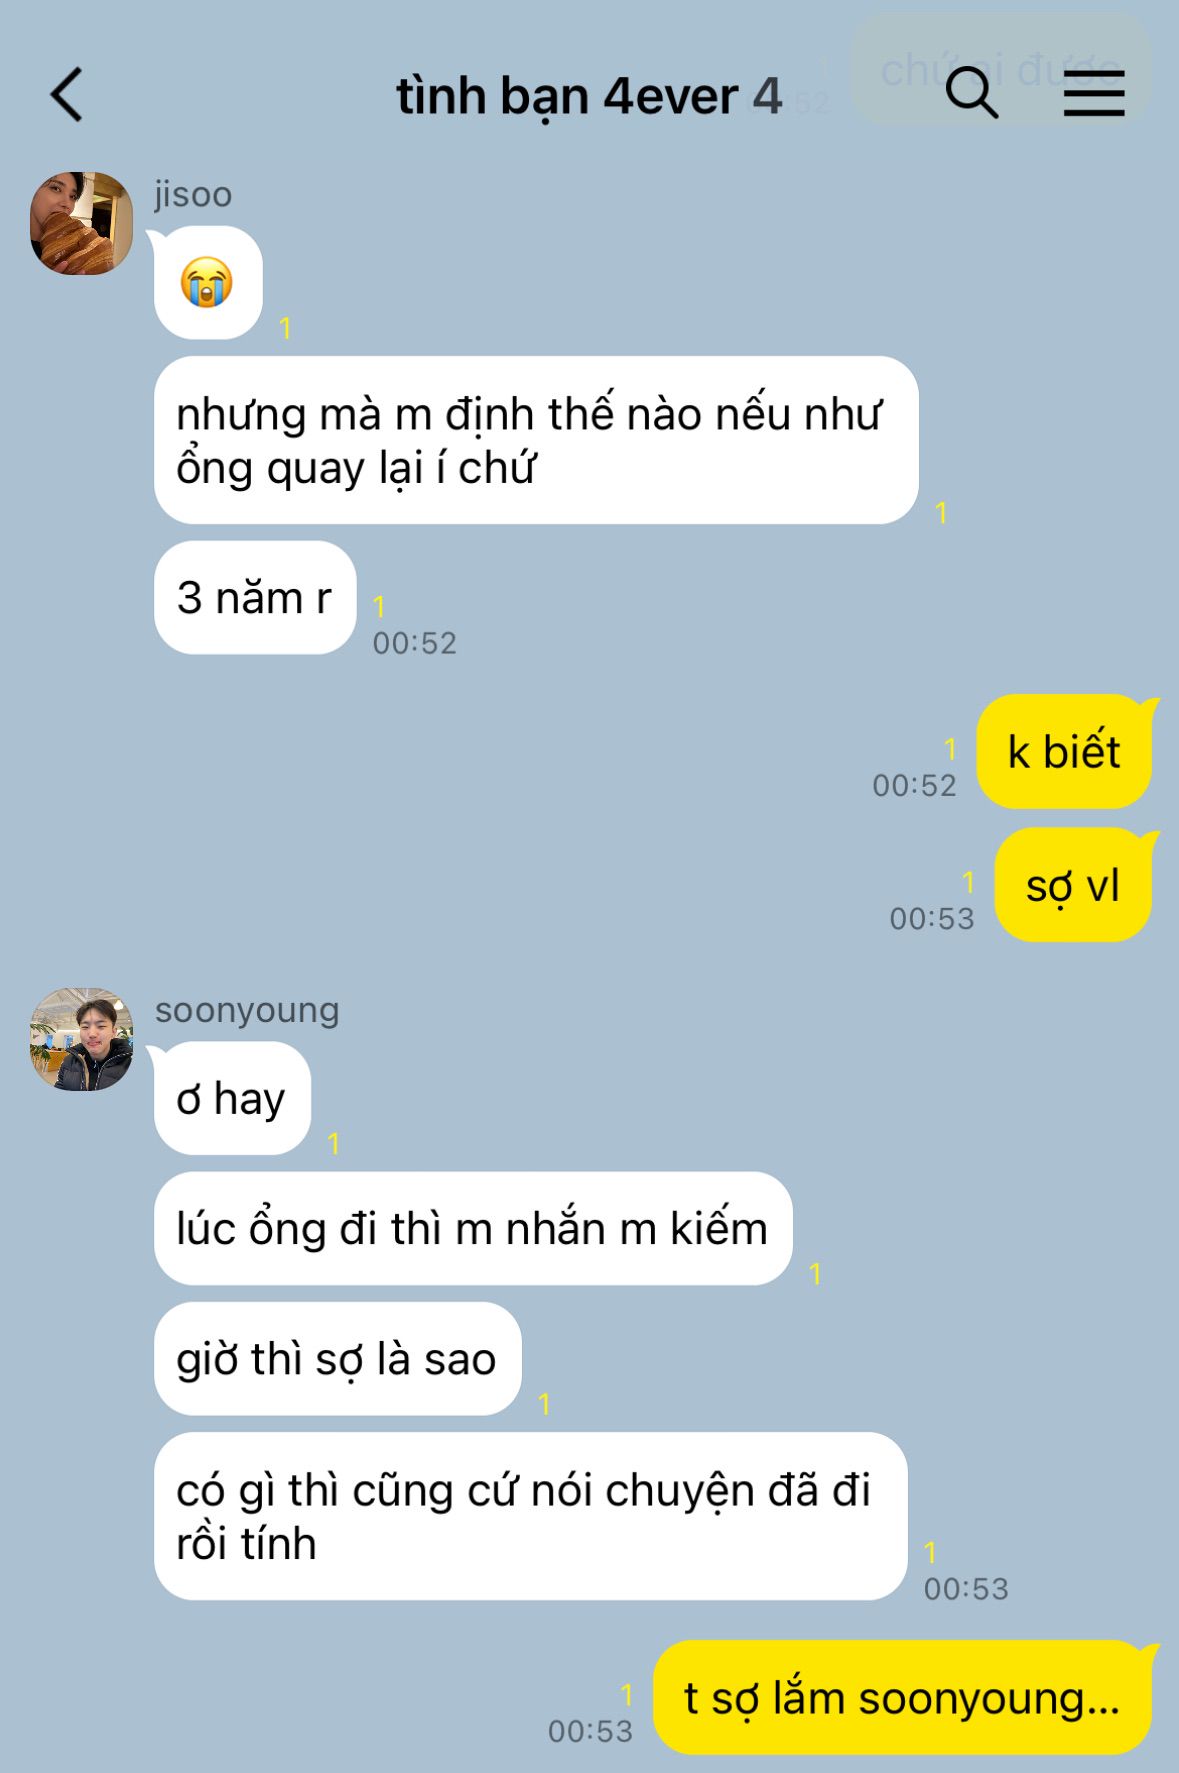
Task: Tap message starting "nhưng mà m định"
Action: pyautogui.click(x=536, y=441)
